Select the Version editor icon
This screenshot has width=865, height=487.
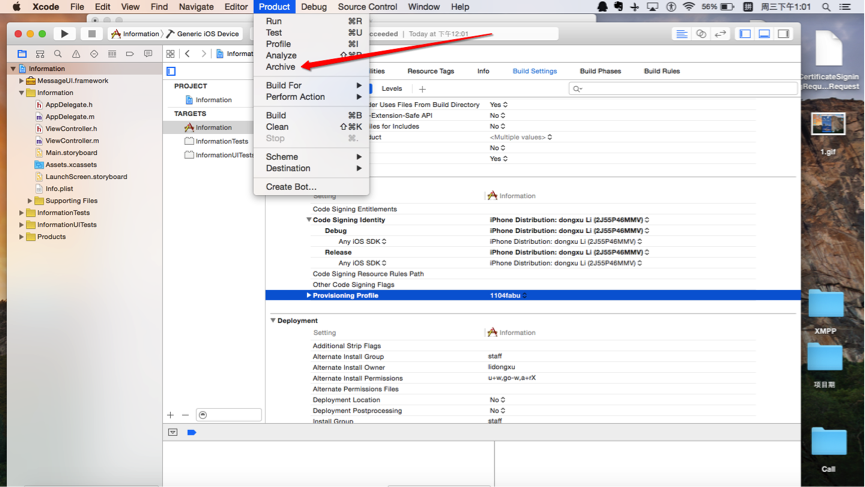(720, 34)
